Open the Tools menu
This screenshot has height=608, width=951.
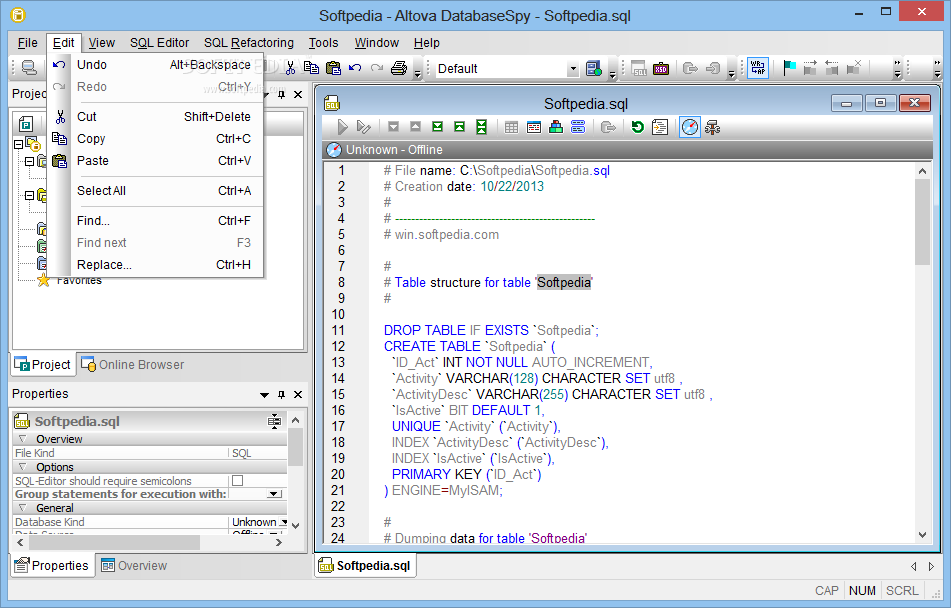[x=323, y=42]
